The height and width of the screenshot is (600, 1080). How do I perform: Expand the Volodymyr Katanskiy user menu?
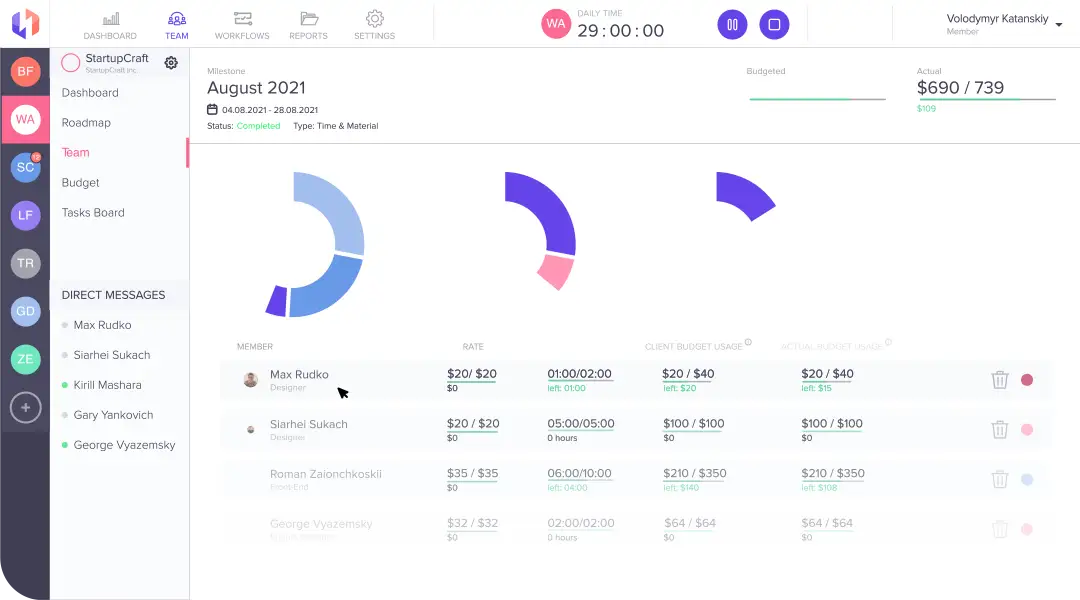tap(1059, 25)
